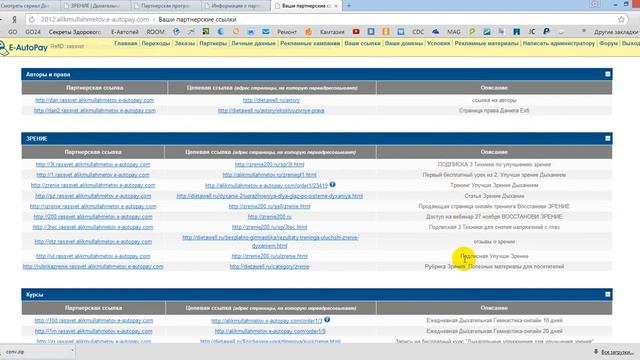Open a new browser tab with plus button
Screen dimensions: 640x360
pos(349,6)
